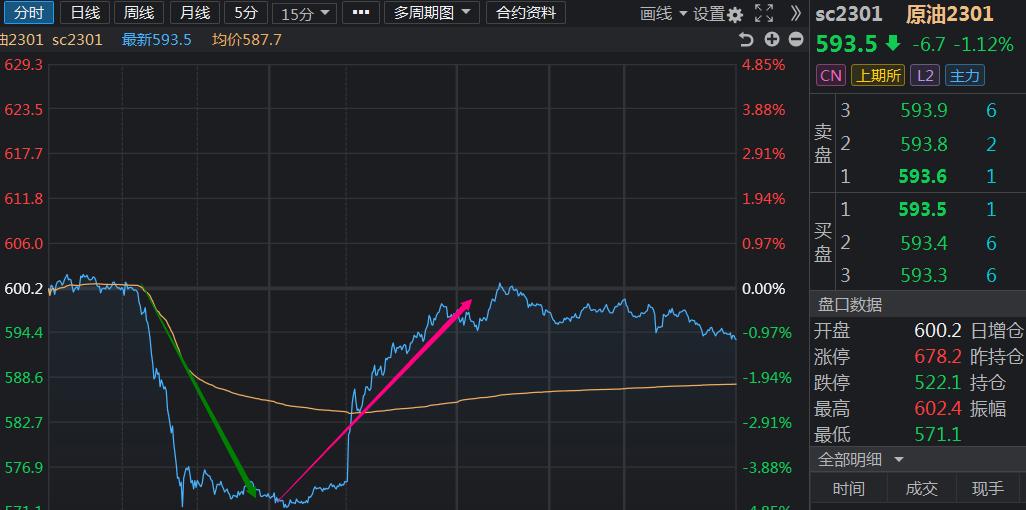Switch to 日线 daily chart tab
This screenshot has height=510, width=1026.
84,12
